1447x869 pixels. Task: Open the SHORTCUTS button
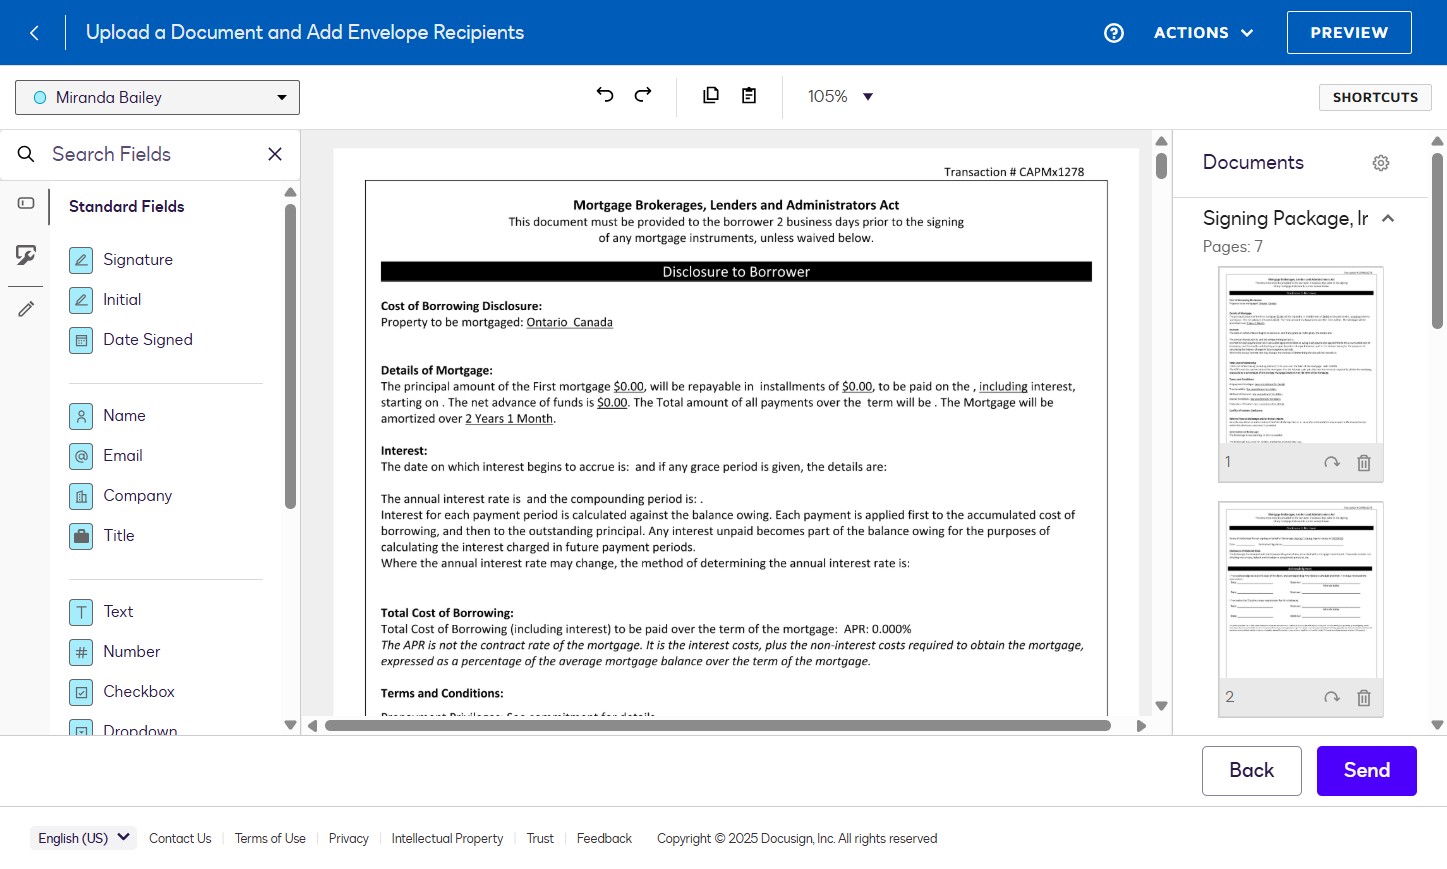tap(1375, 97)
